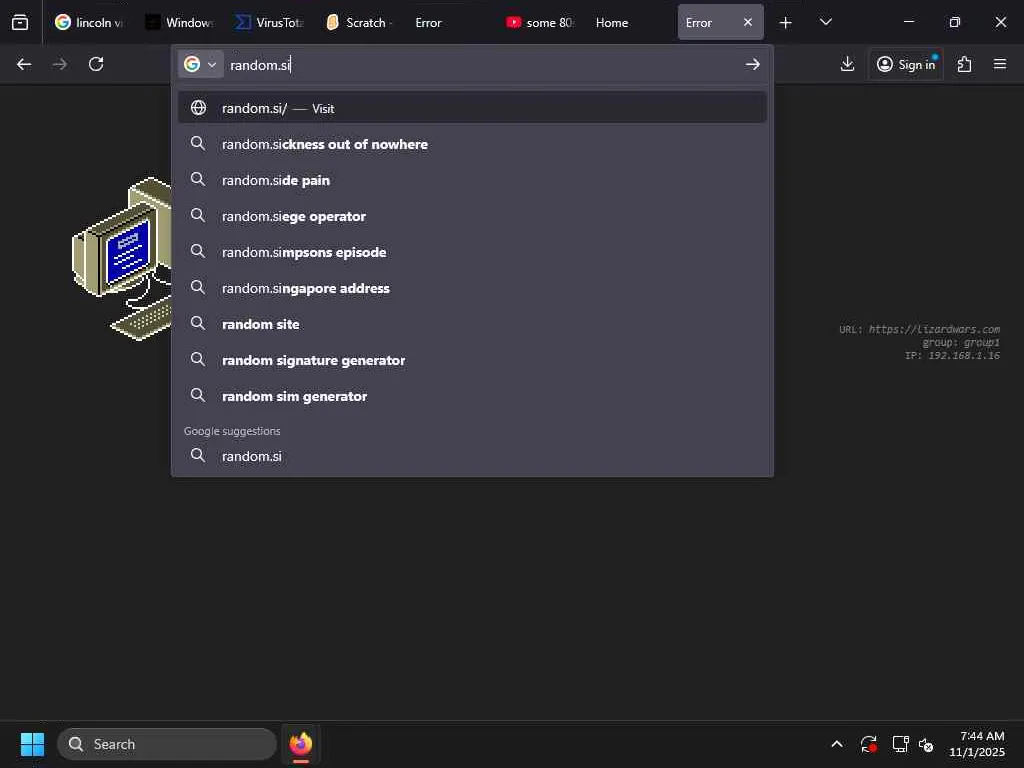The height and width of the screenshot is (768, 1024).
Task: Go back to the previous page
Action: (24, 64)
